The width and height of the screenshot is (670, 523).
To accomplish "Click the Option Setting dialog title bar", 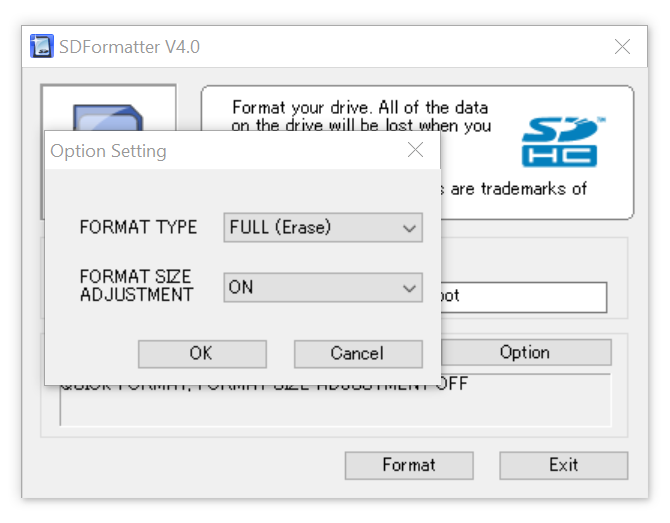I will click(x=220, y=152).
